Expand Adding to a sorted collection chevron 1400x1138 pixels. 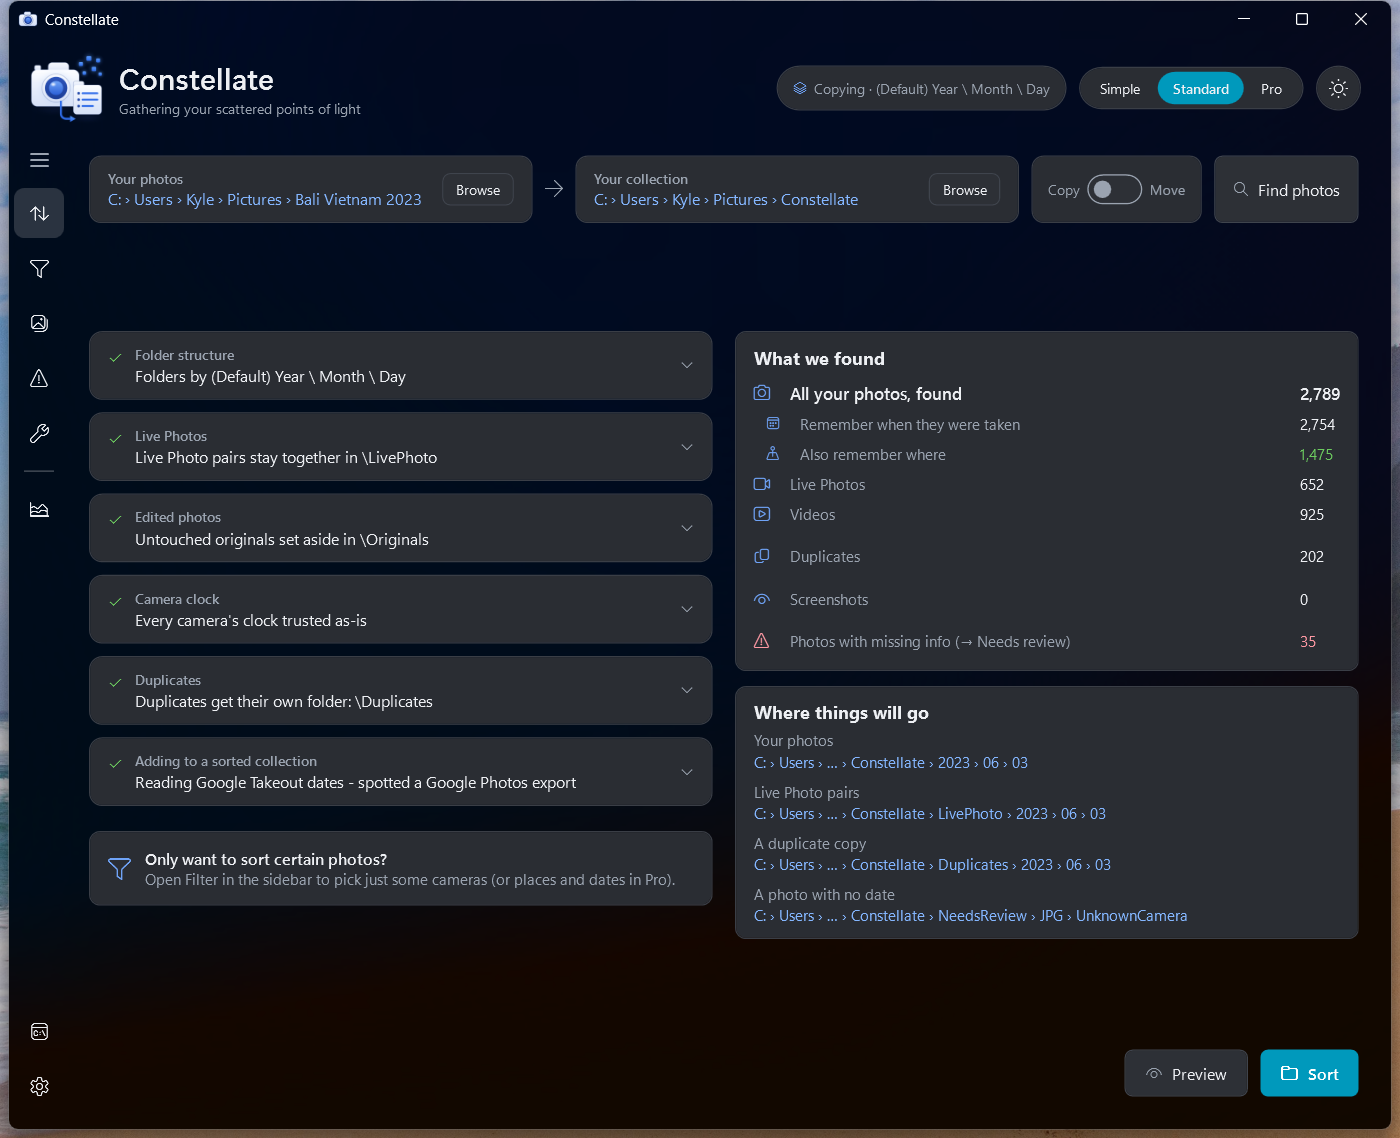point(687,772)
